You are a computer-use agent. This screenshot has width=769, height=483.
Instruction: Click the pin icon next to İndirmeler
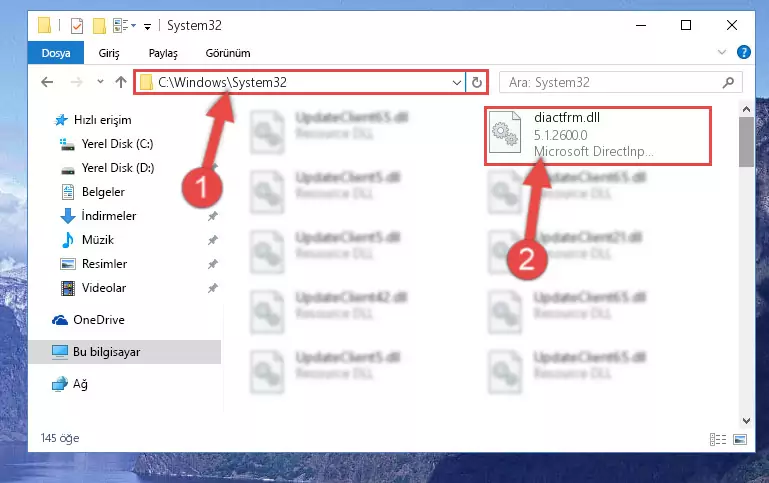212,216
